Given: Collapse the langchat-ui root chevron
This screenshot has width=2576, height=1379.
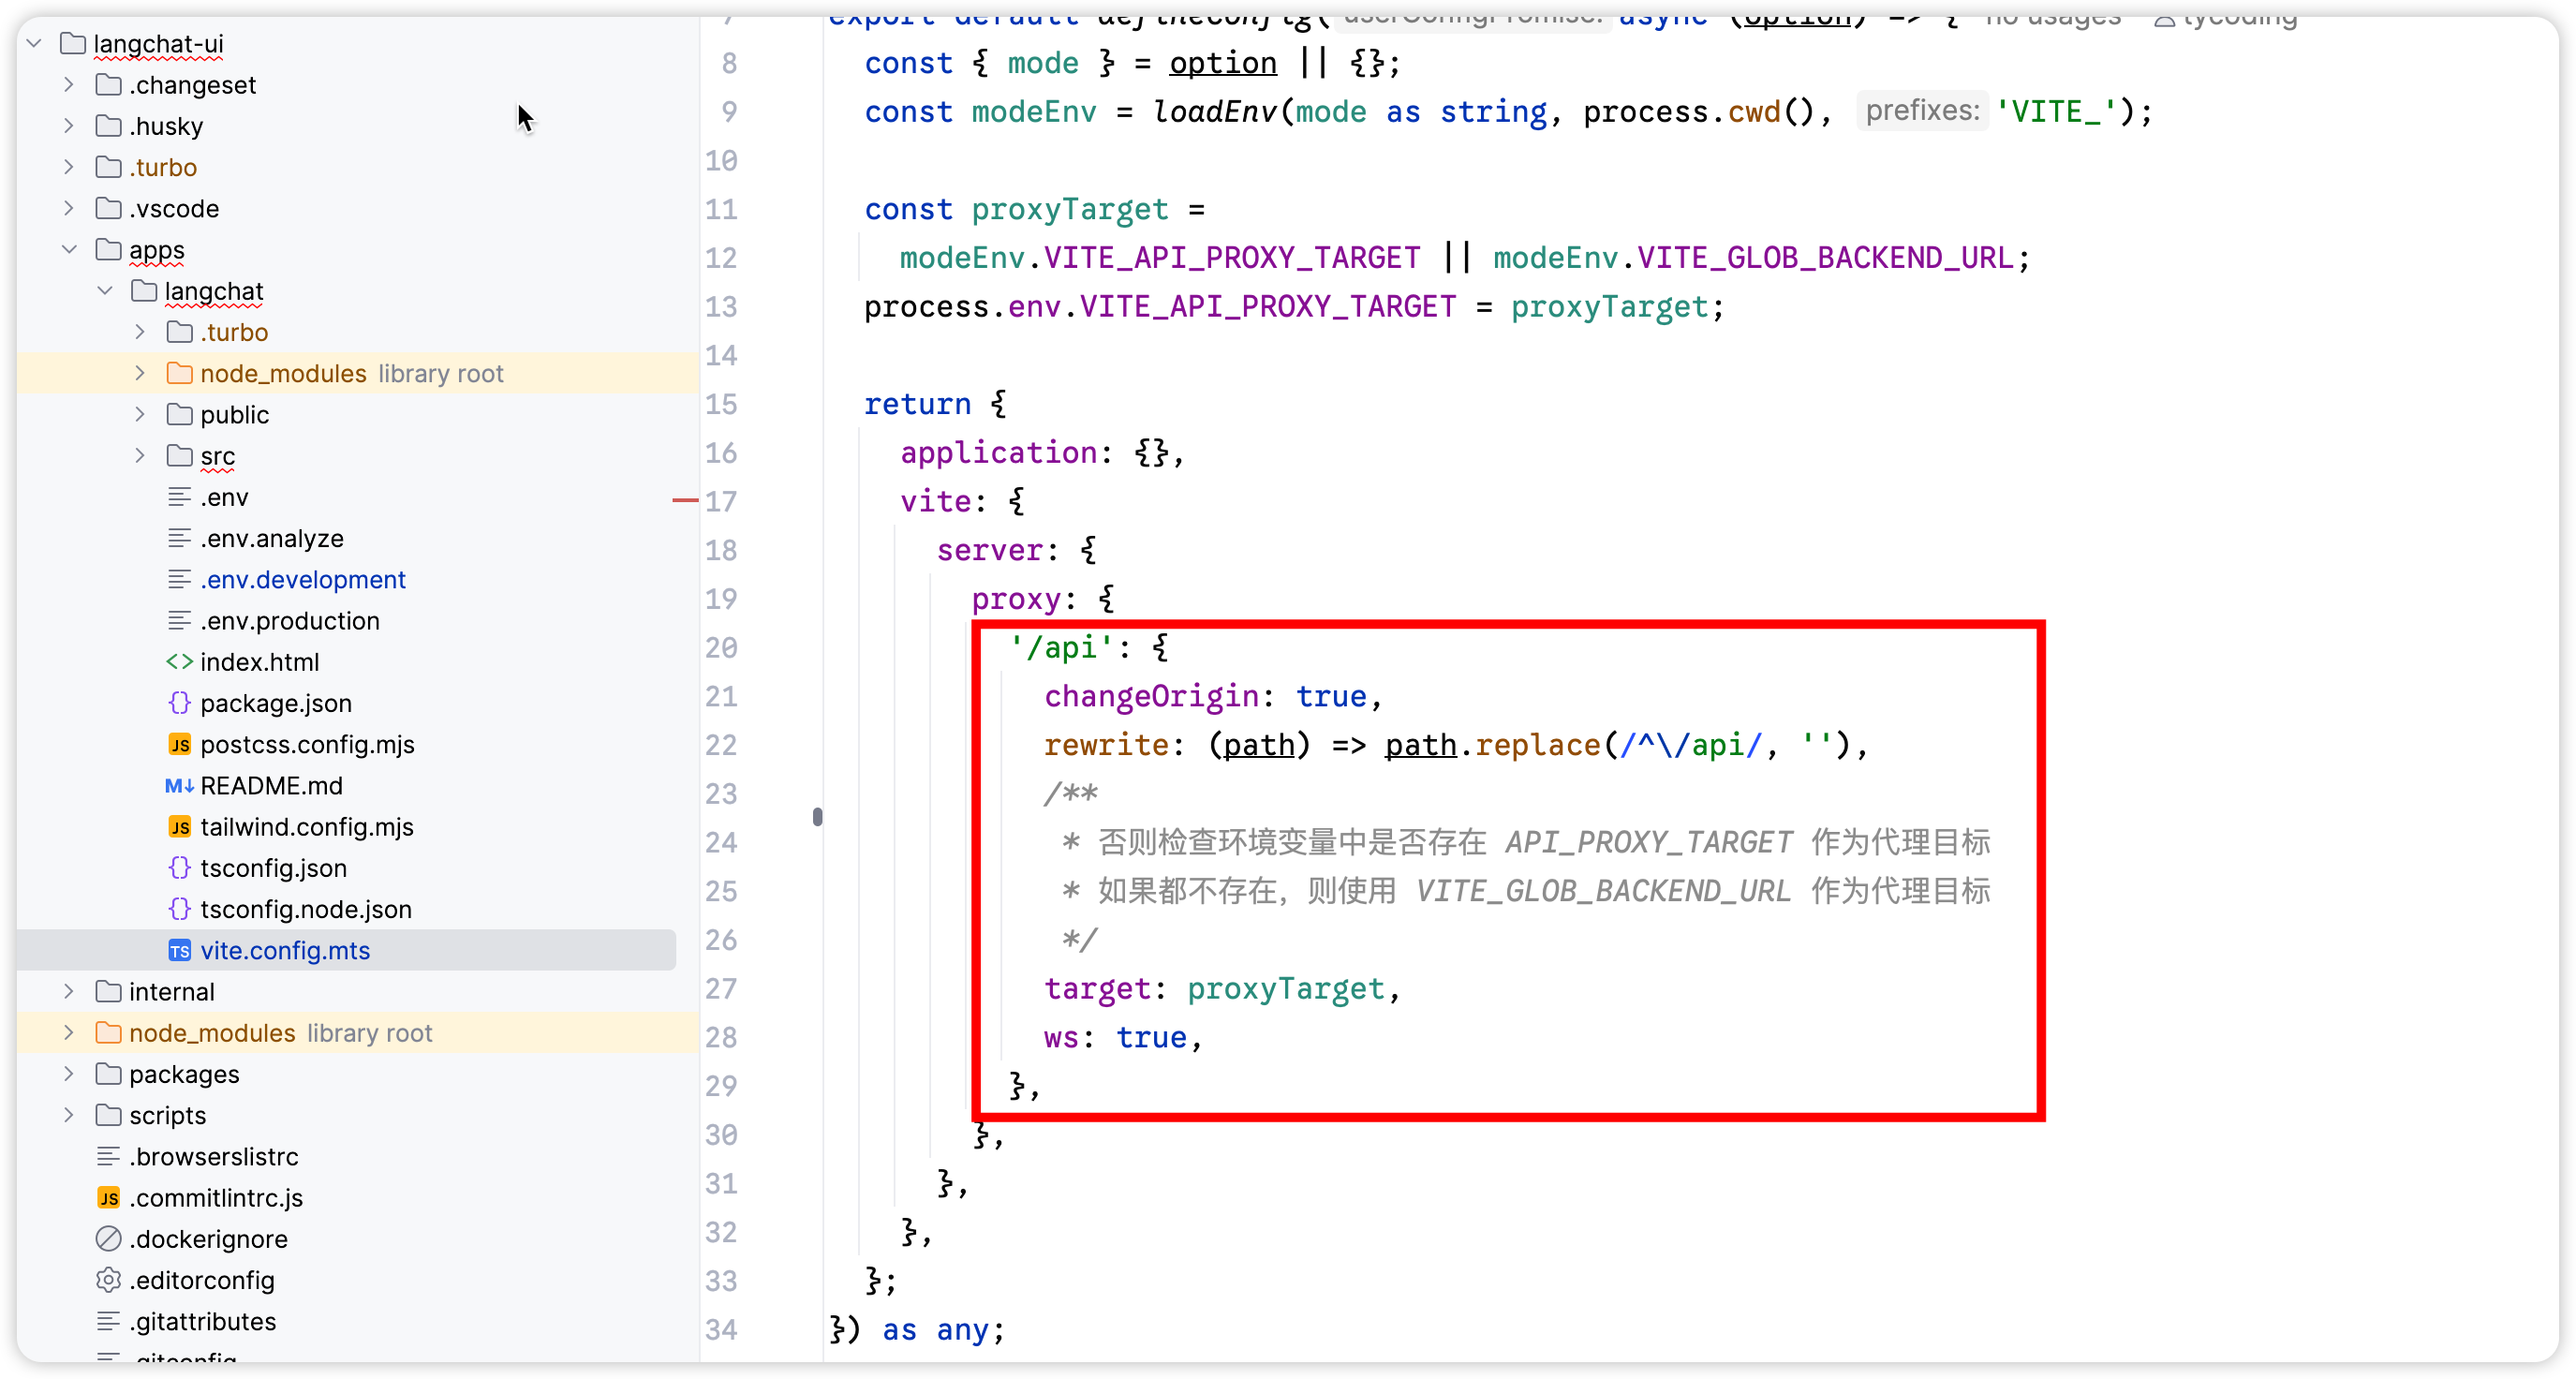Looking at the screenshot, I should pos(34,44).
